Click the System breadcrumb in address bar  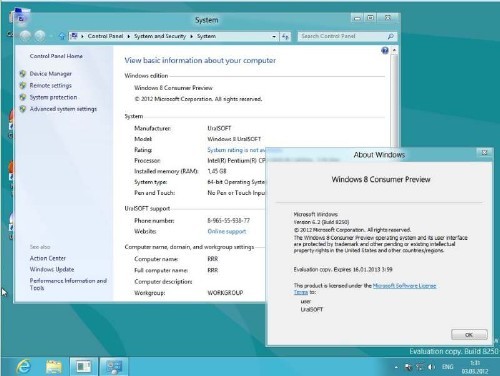pos(206,36)
